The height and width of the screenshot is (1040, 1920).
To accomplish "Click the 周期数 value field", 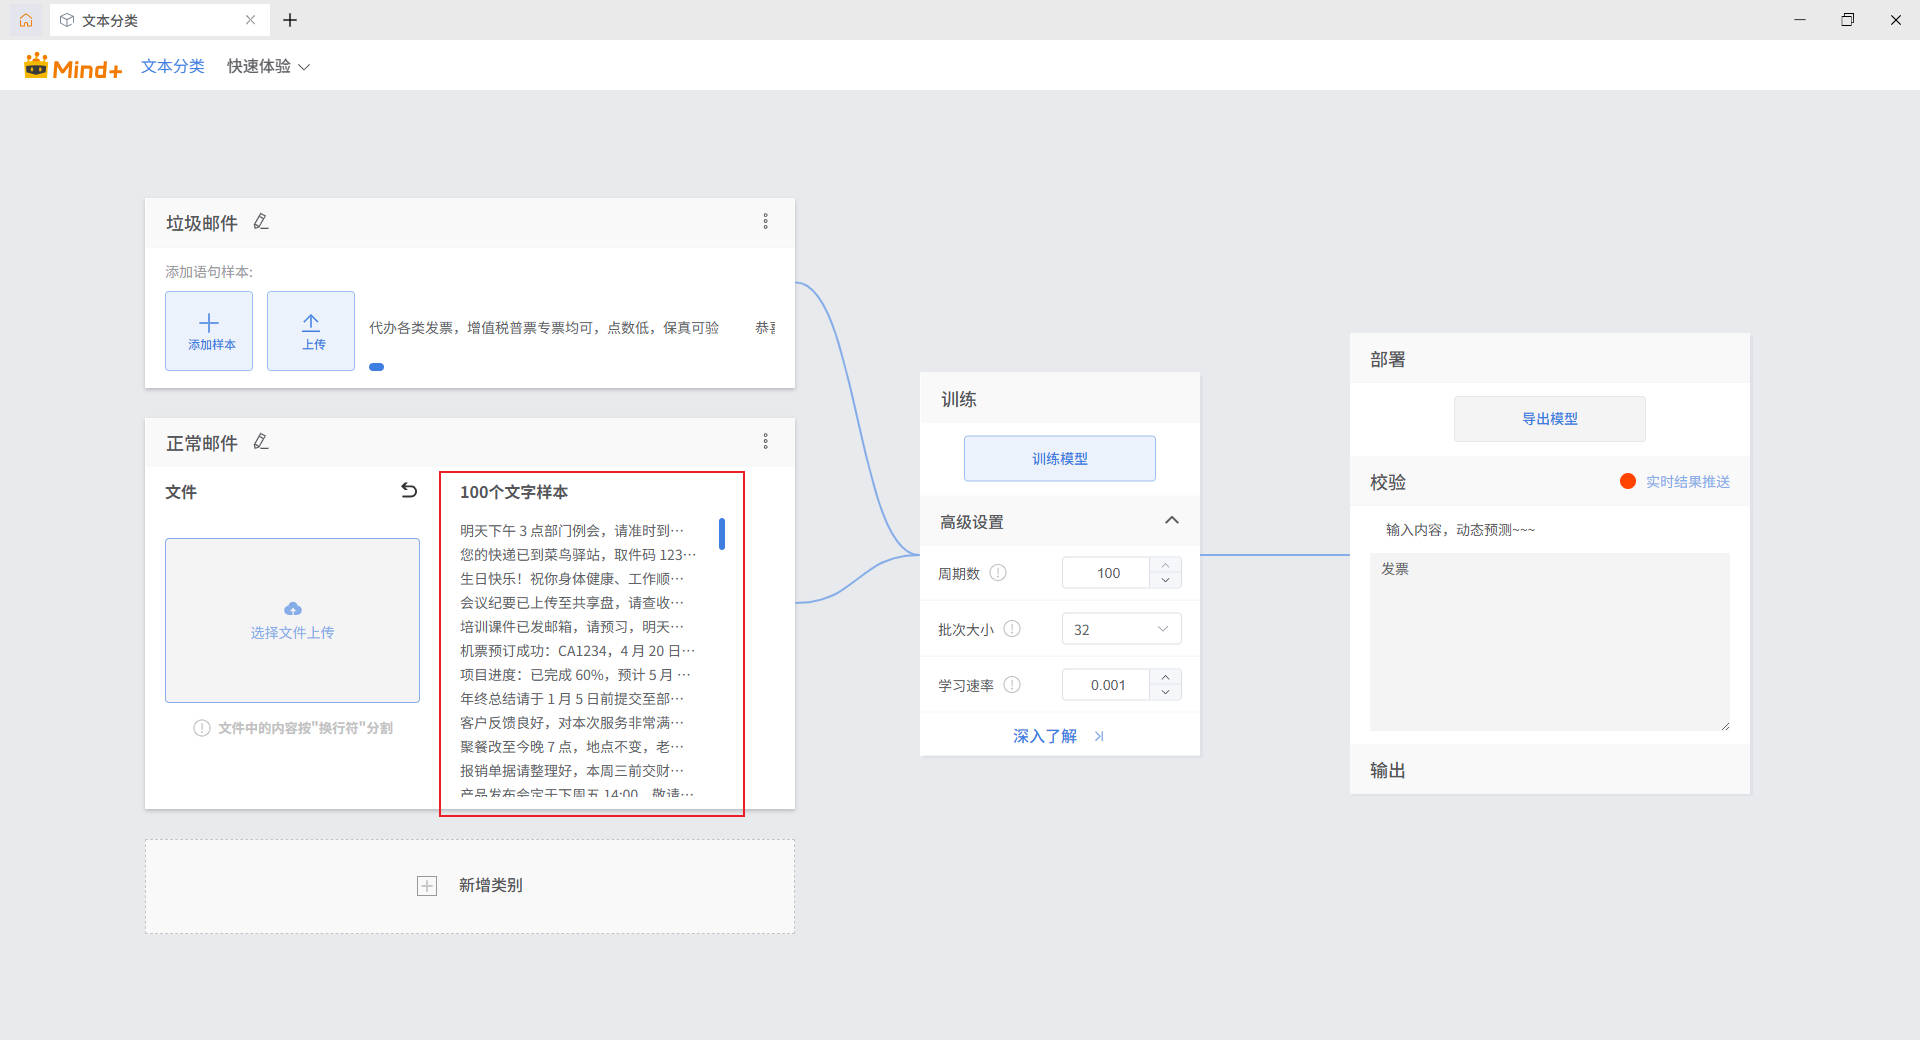I will [x=1107, y=573].
